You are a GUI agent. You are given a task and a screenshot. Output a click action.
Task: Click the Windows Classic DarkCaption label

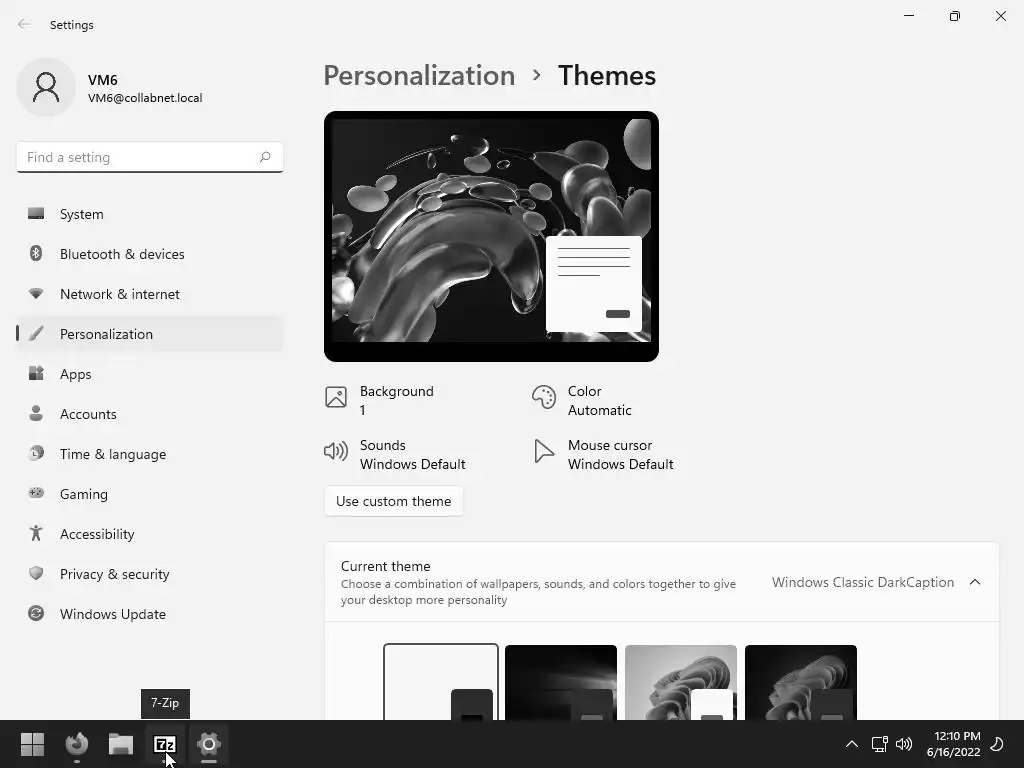[x=863, y=582]
